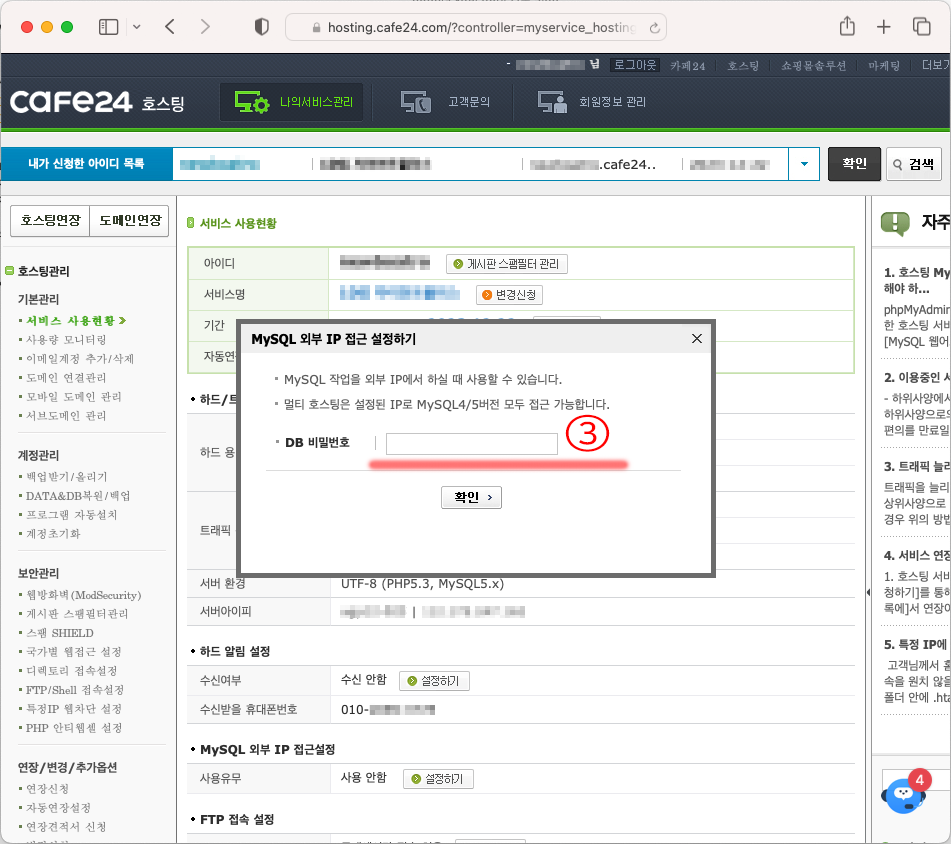Go back with the browser arrow

pyautogui.click(x=170, y=27)
